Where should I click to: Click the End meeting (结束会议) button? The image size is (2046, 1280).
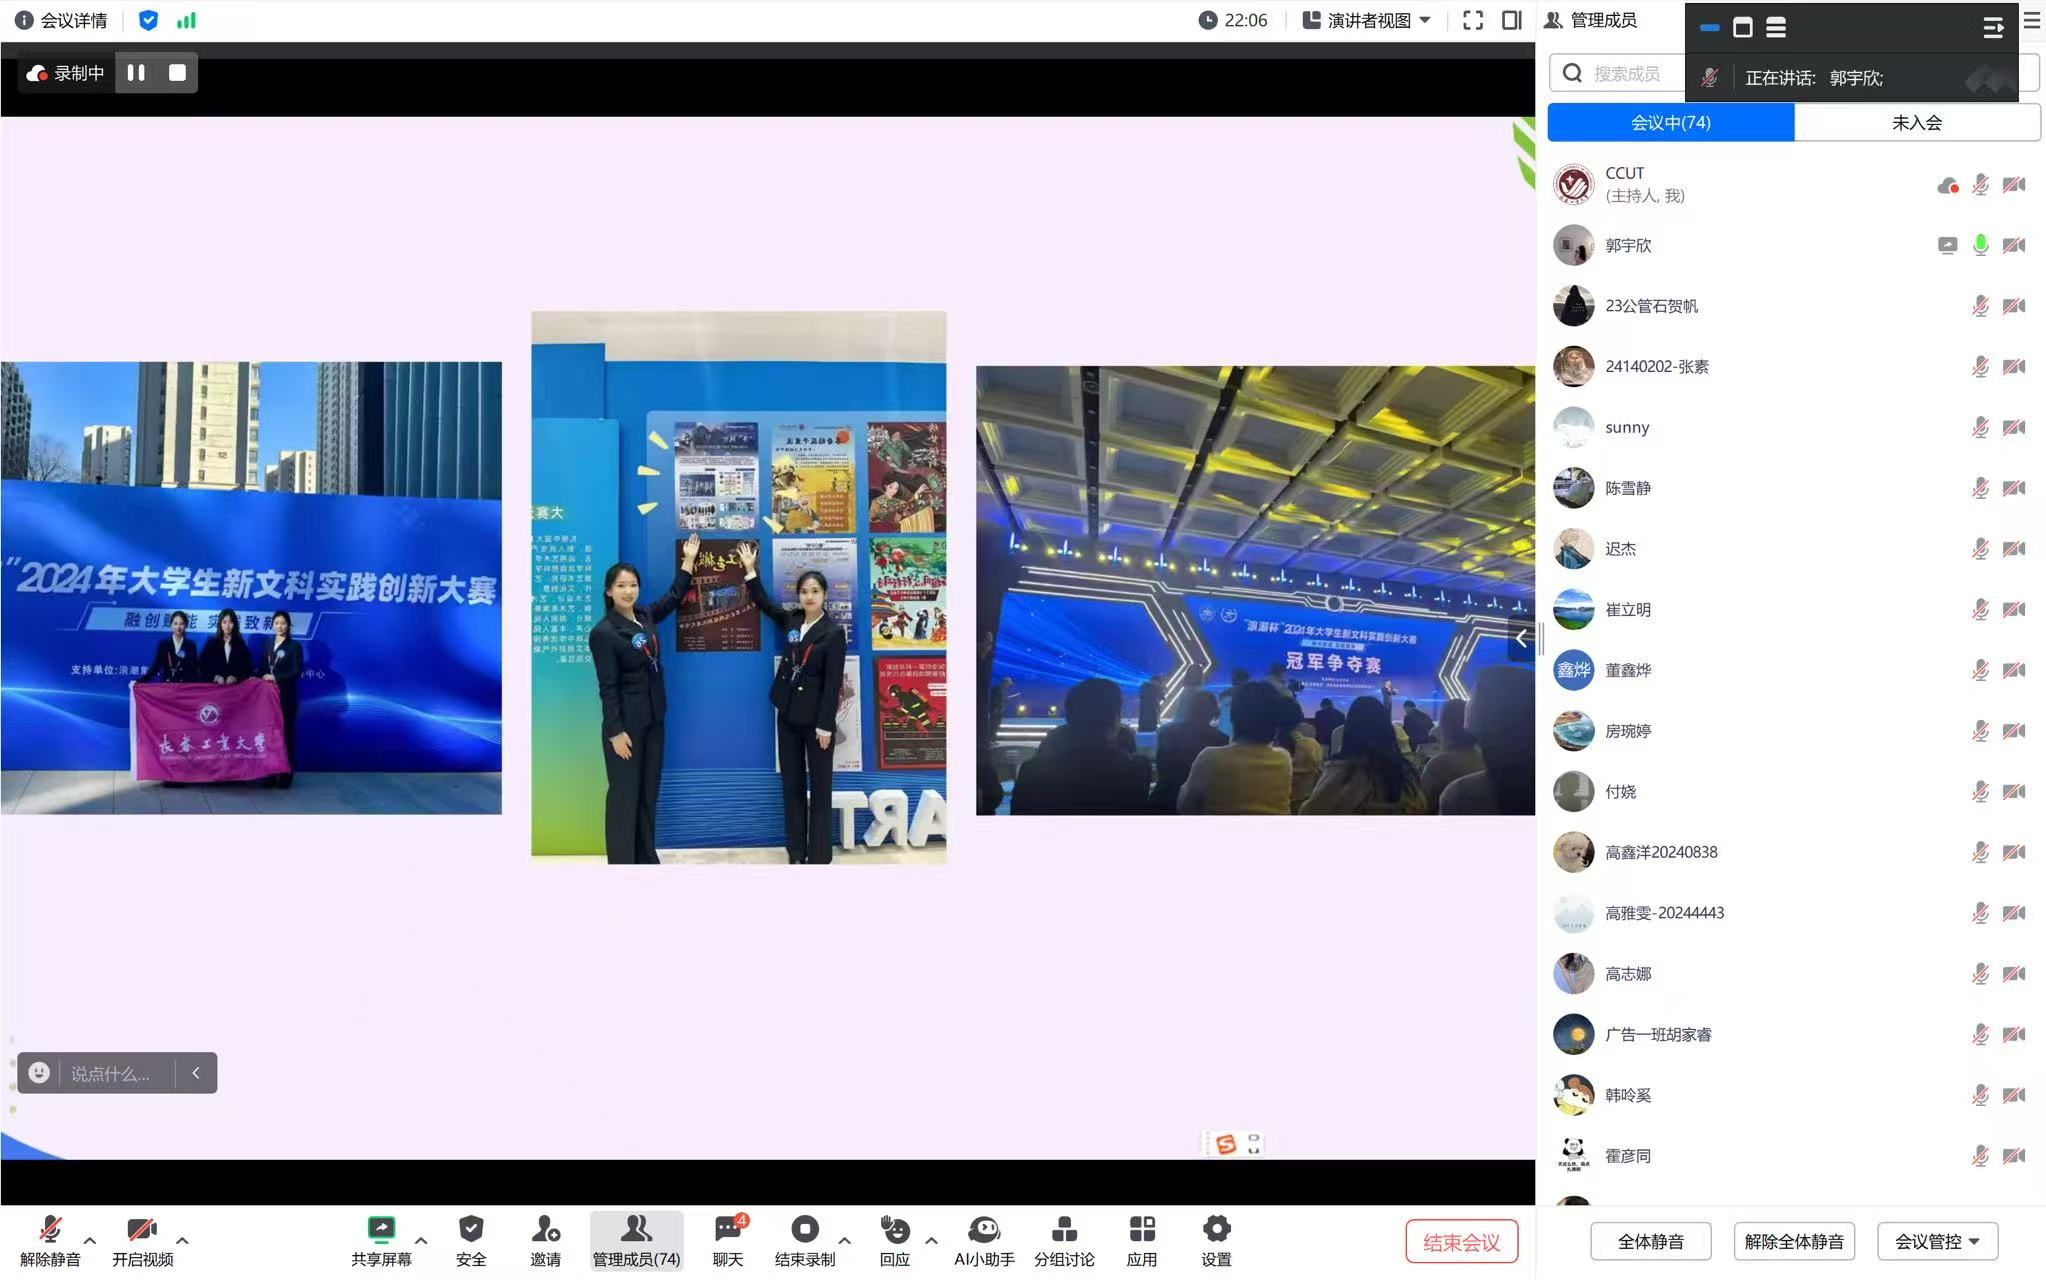pyautogui.click(x=1461, y=1242)
